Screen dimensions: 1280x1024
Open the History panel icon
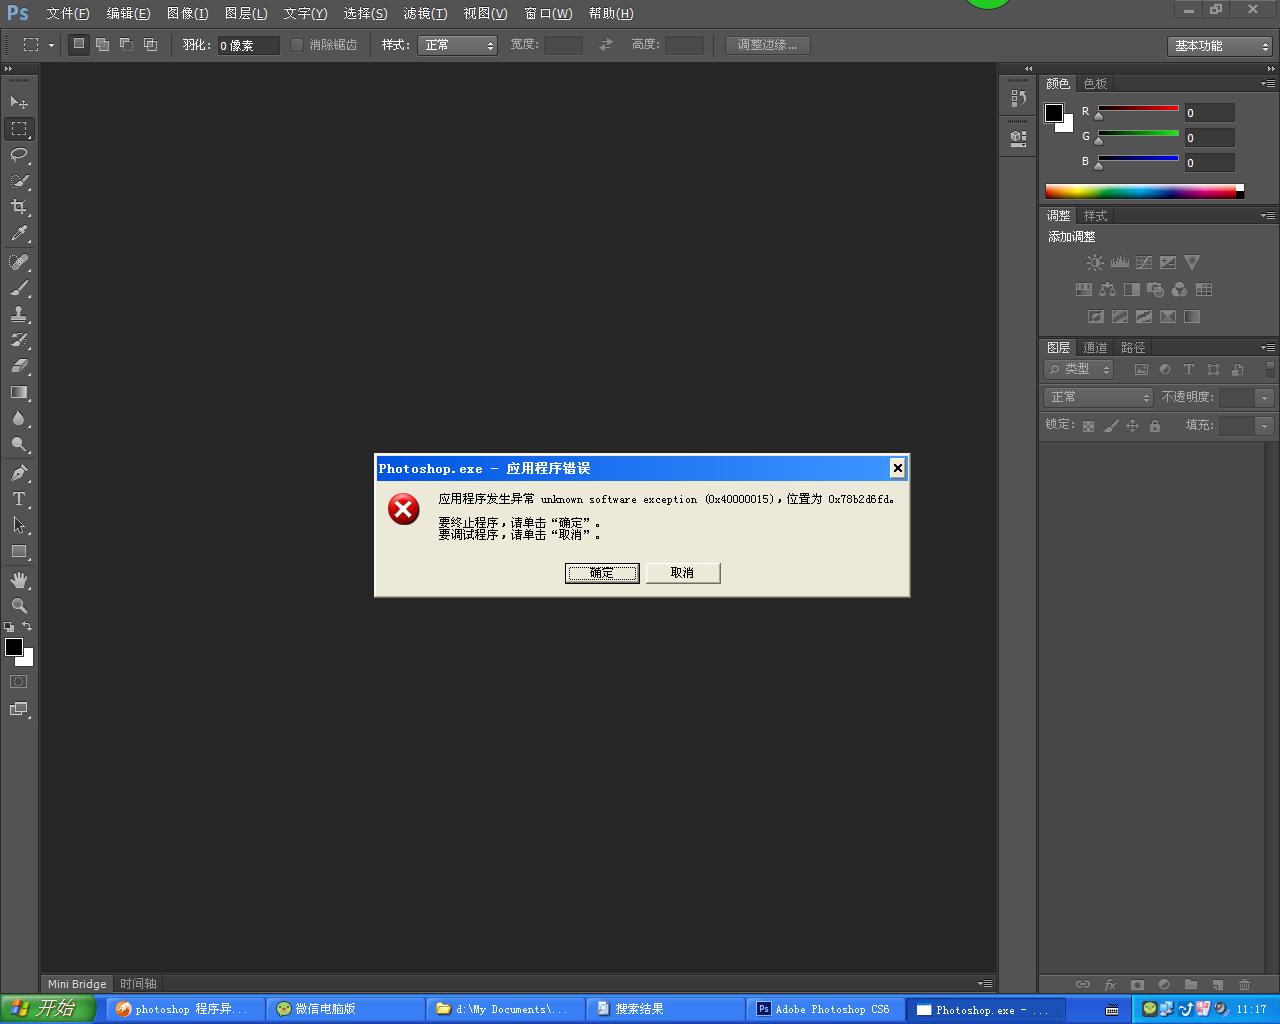tap(1018, 98)
